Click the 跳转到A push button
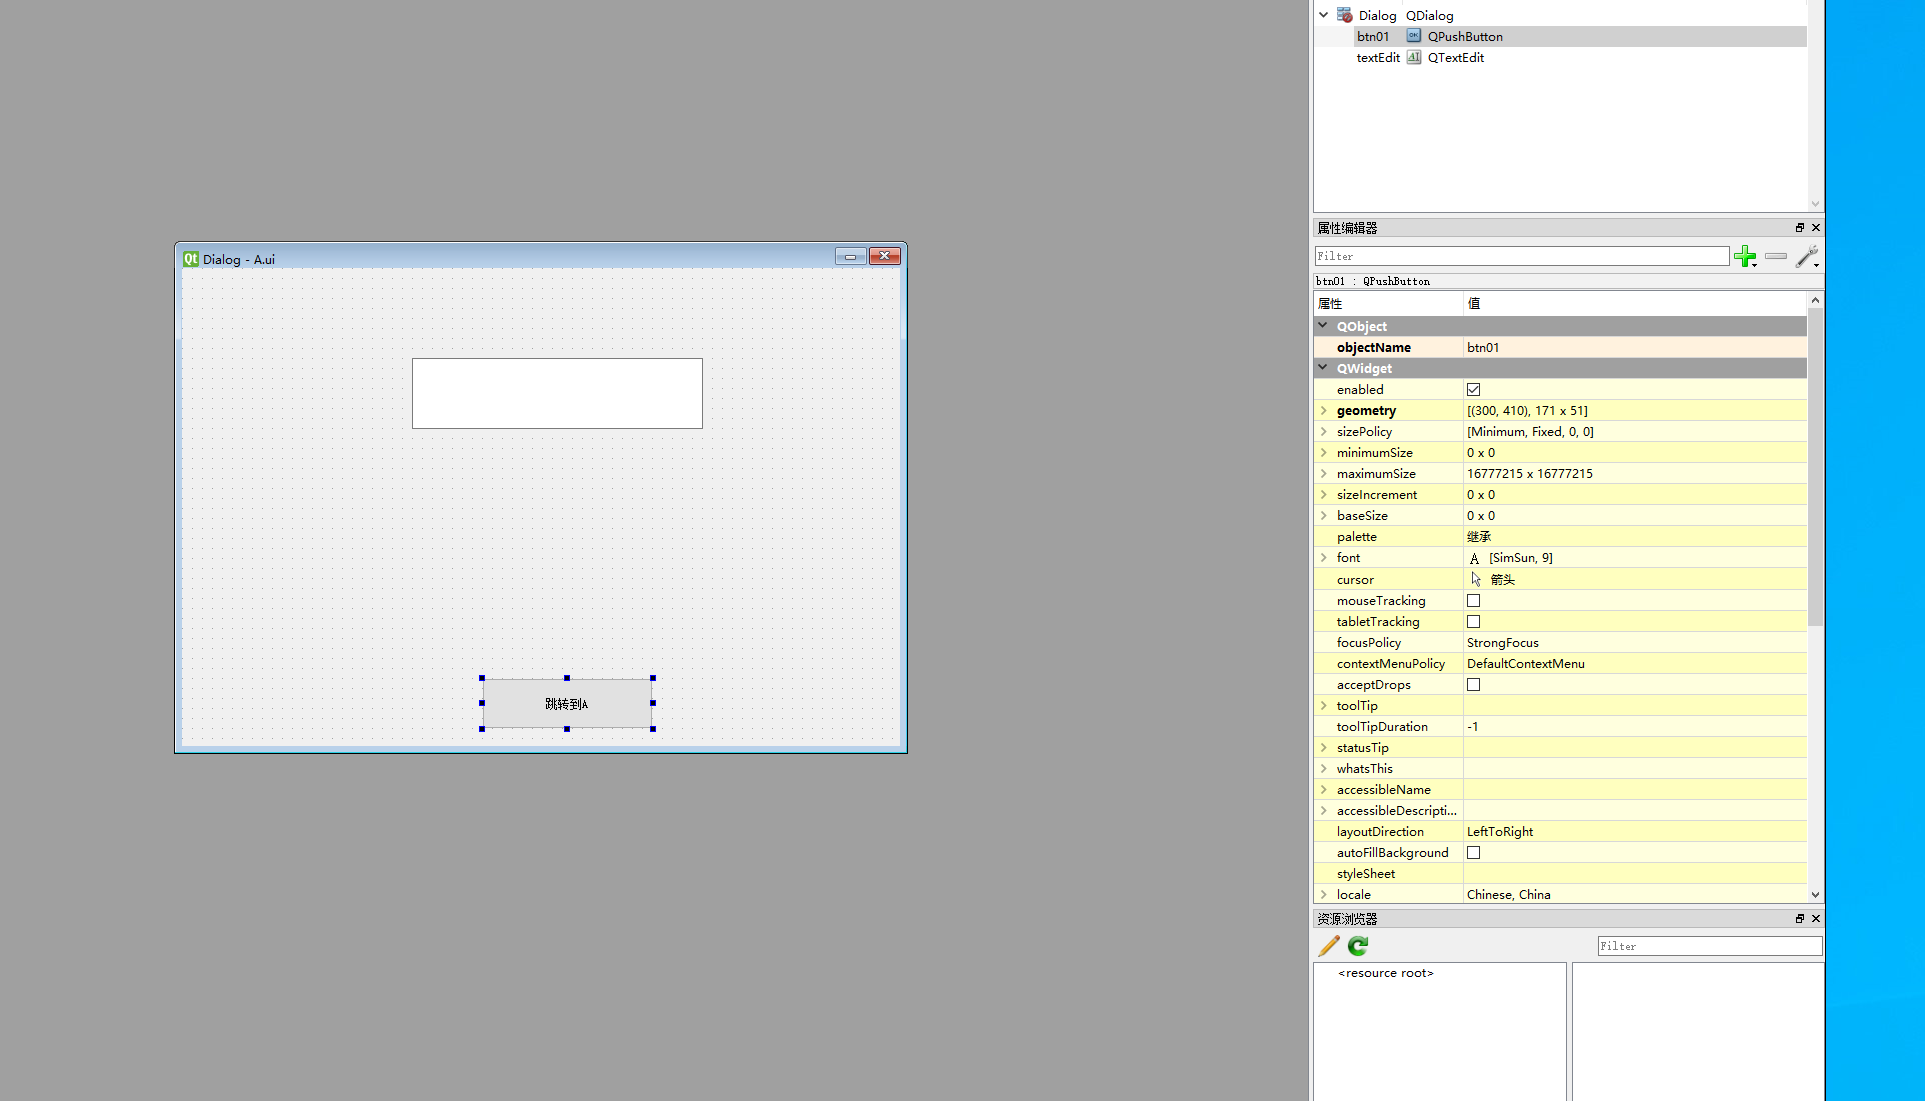The image size is (1925, 1101). tap(567, 704)
